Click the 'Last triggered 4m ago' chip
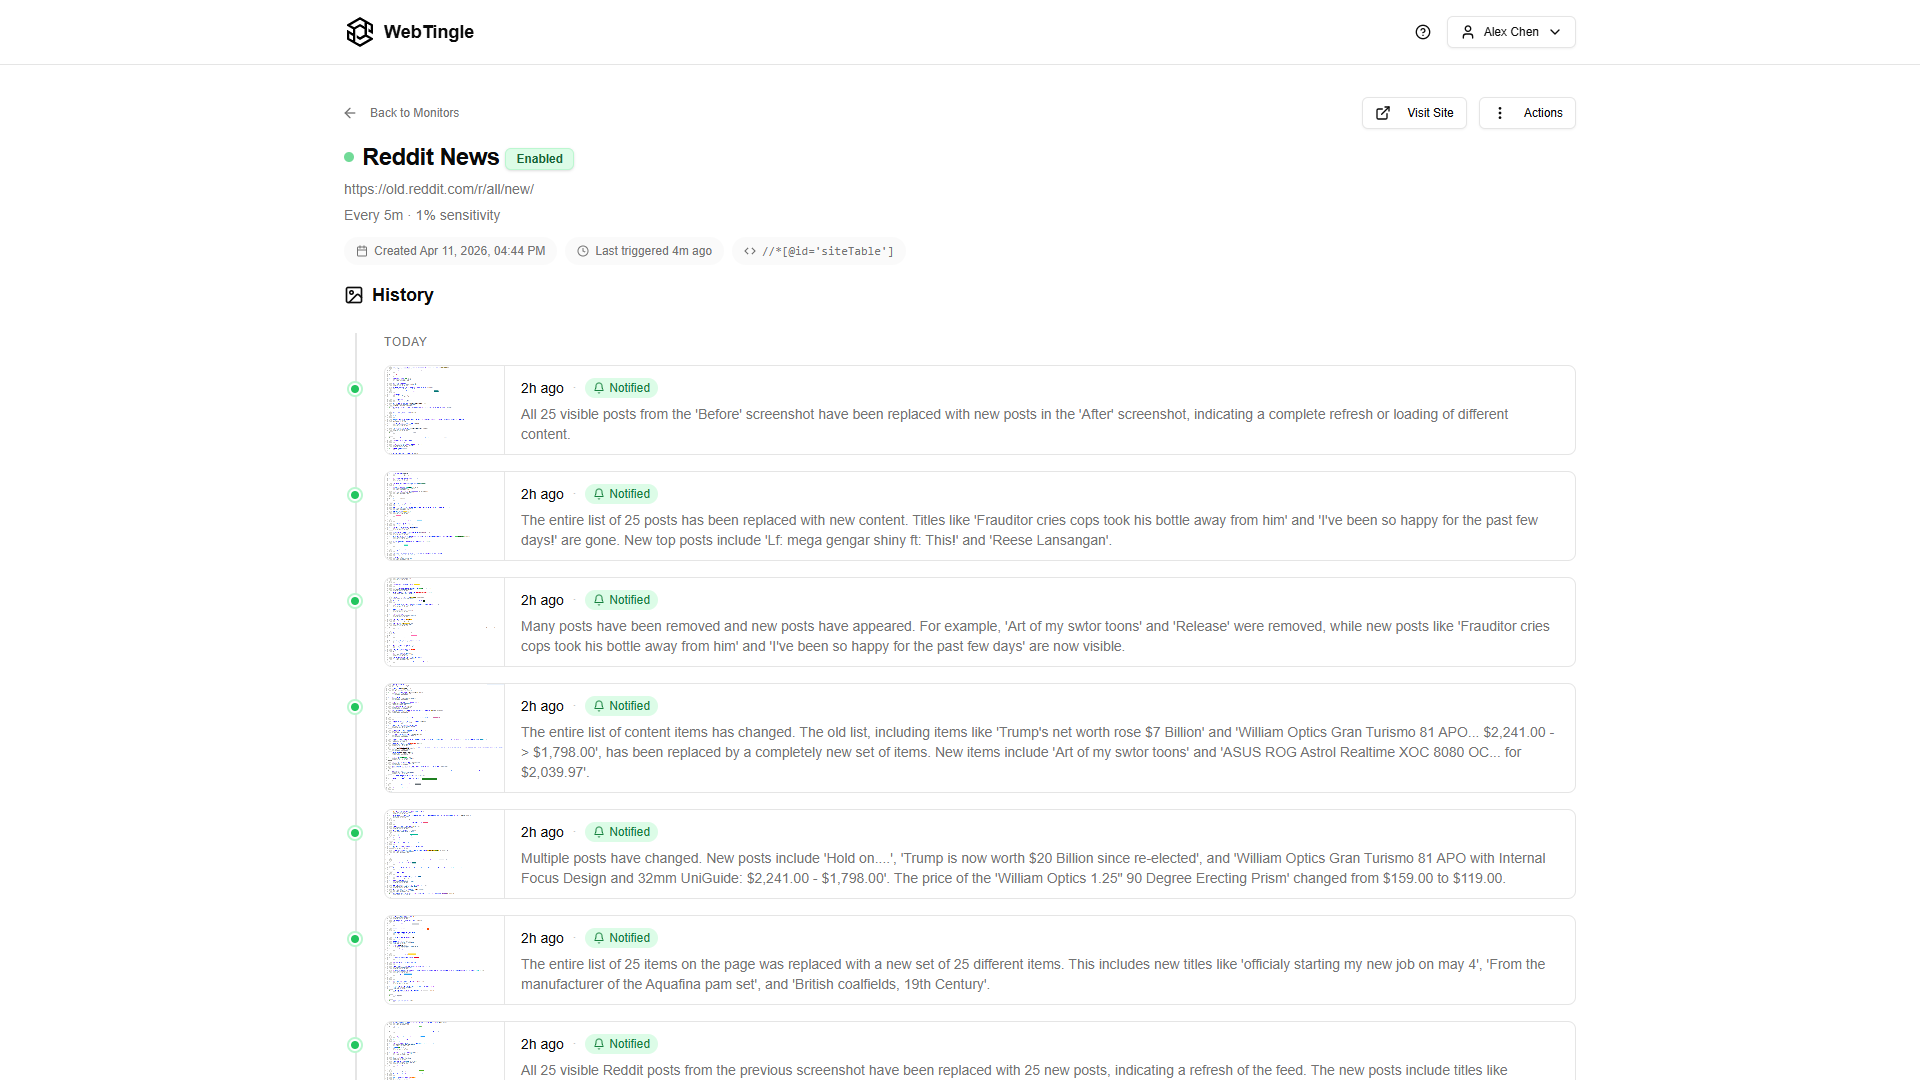Viewport: 1920px width, 1080px height. (x=644, y=251)
